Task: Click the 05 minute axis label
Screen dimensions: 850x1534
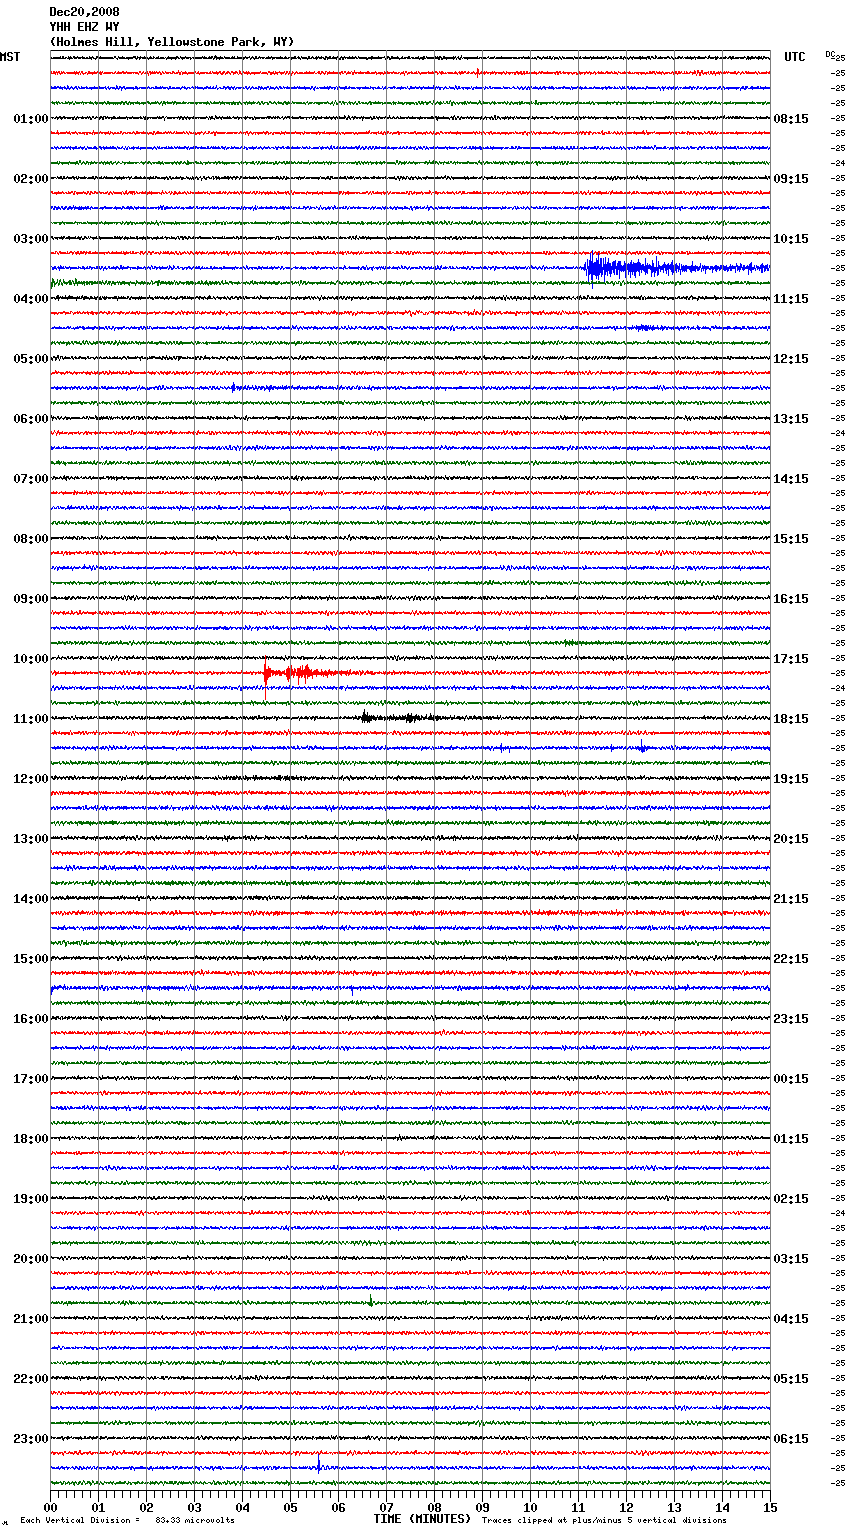Action: click(290, 1508)
